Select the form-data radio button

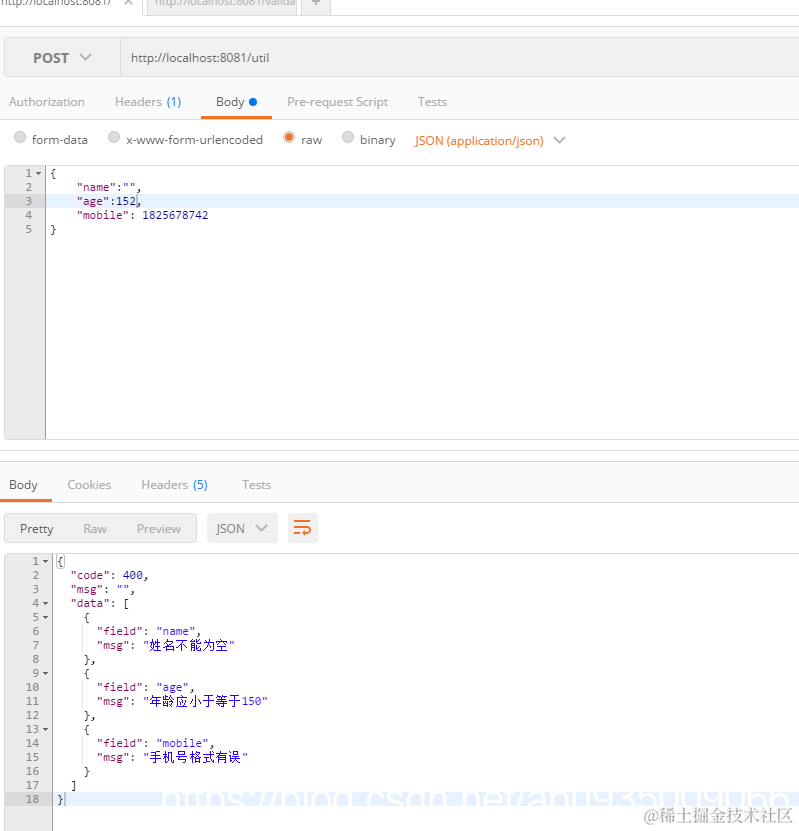click(x=20, y=137)
